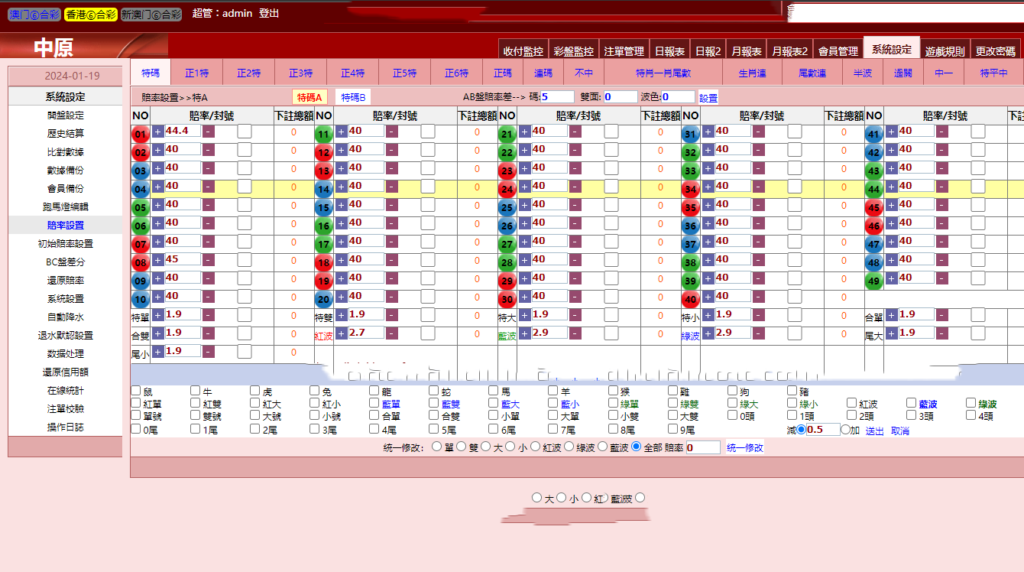1024x572 pixels.
Task: Check the 大單 checkbox
Action: 552,415
